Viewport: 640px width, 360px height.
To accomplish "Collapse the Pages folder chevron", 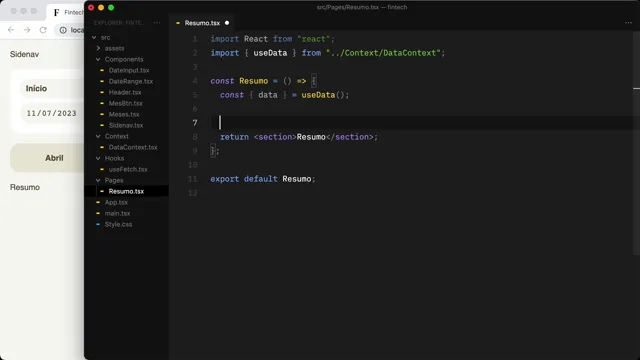I will (x=98, y=180).
